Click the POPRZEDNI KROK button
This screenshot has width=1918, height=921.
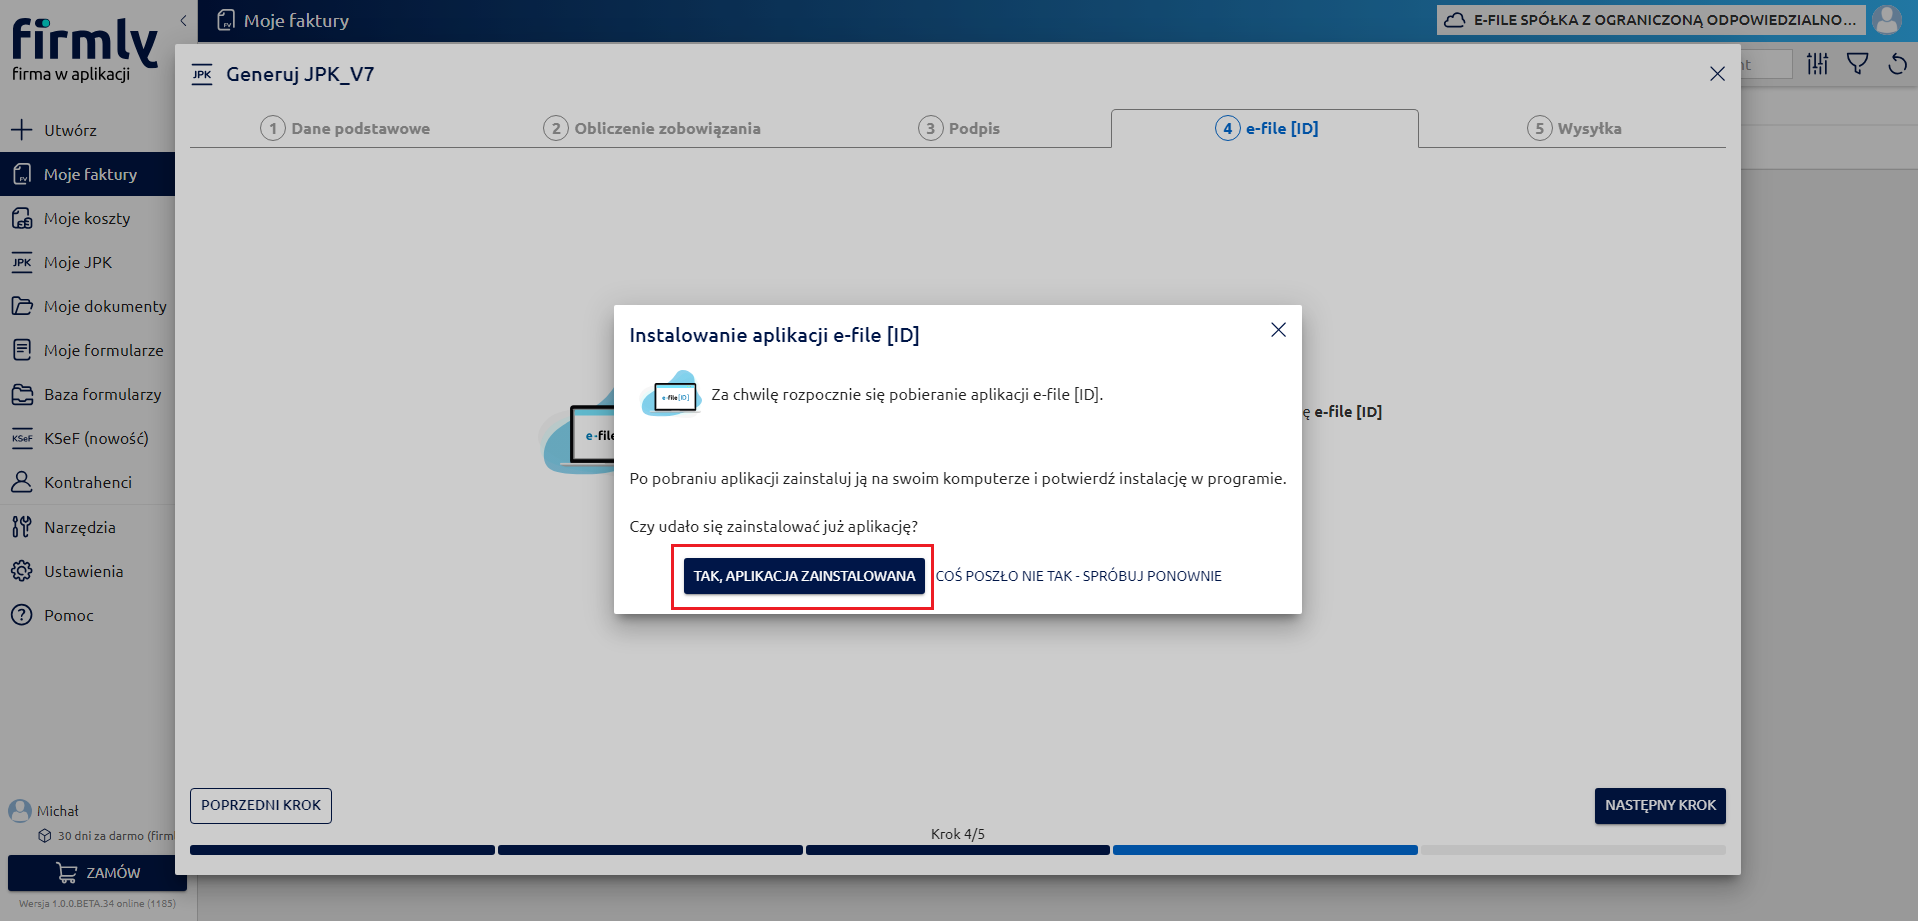point(261,806)
